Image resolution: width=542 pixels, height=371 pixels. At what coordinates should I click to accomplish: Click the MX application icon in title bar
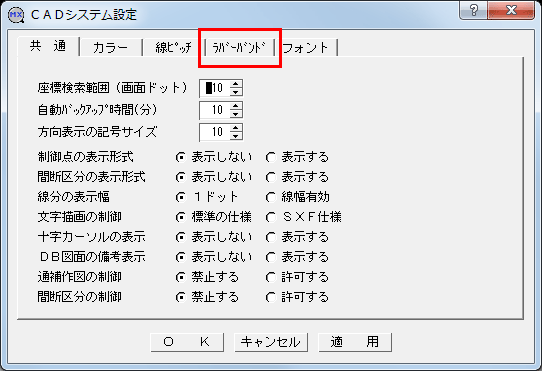tap(16, 15)
